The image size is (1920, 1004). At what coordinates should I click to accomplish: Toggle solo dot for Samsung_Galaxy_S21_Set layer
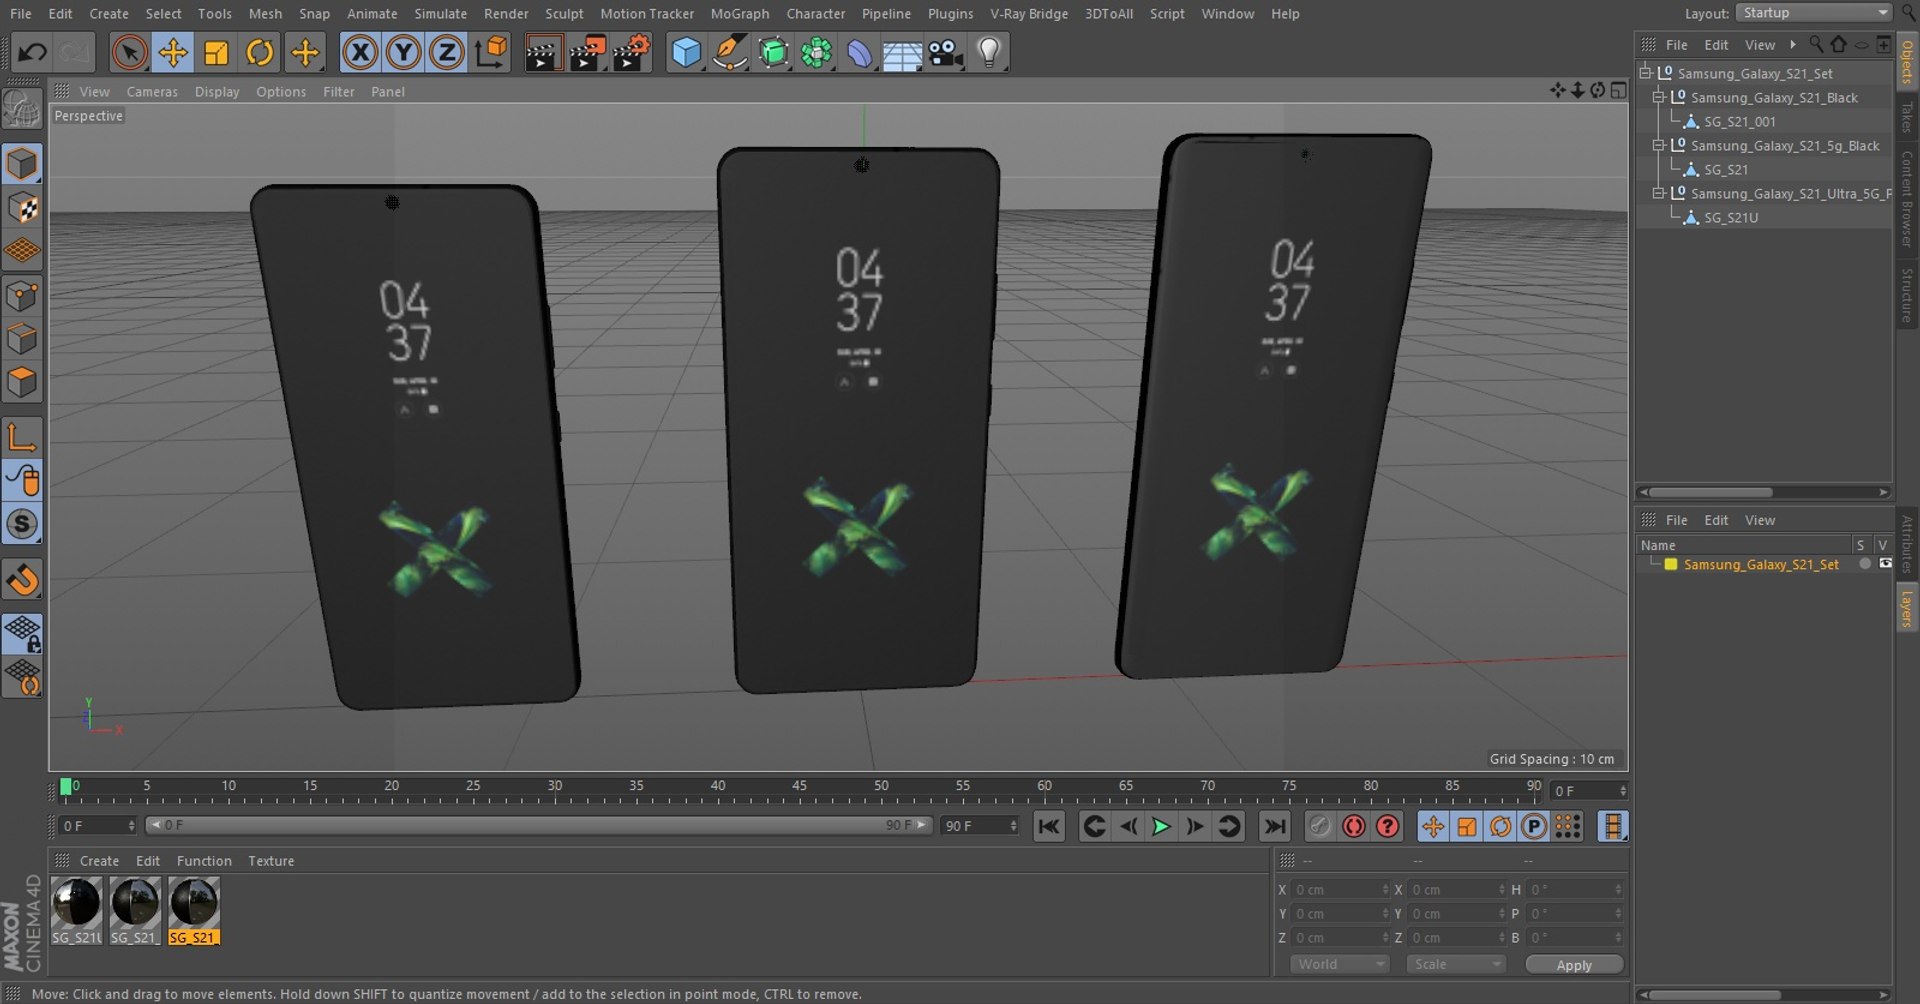point(1865,564)
